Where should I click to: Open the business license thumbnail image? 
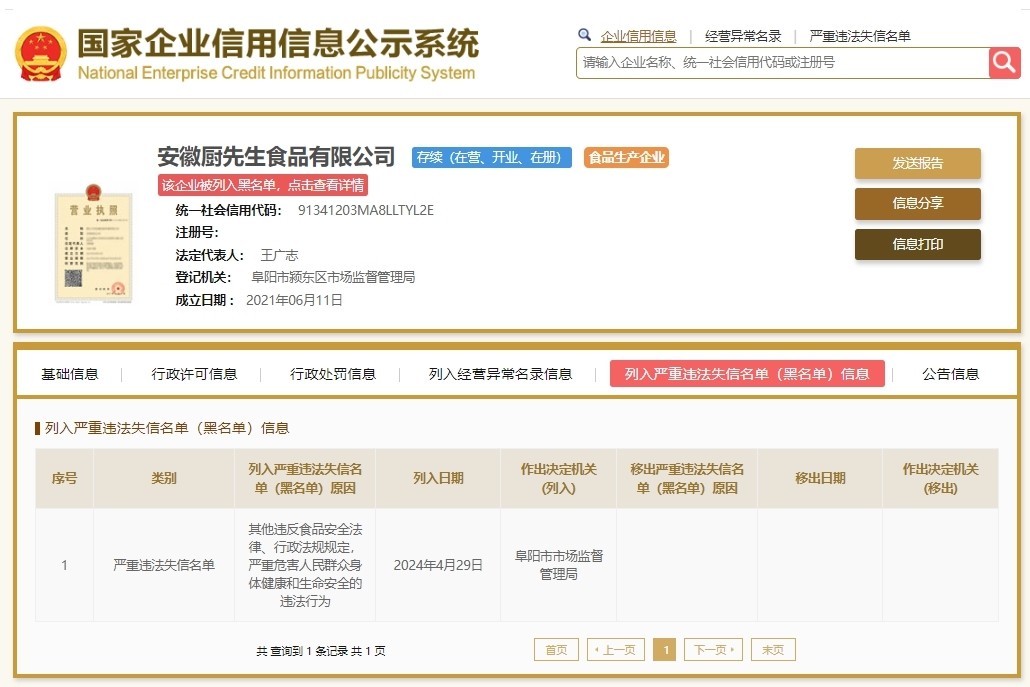[93, 244]
